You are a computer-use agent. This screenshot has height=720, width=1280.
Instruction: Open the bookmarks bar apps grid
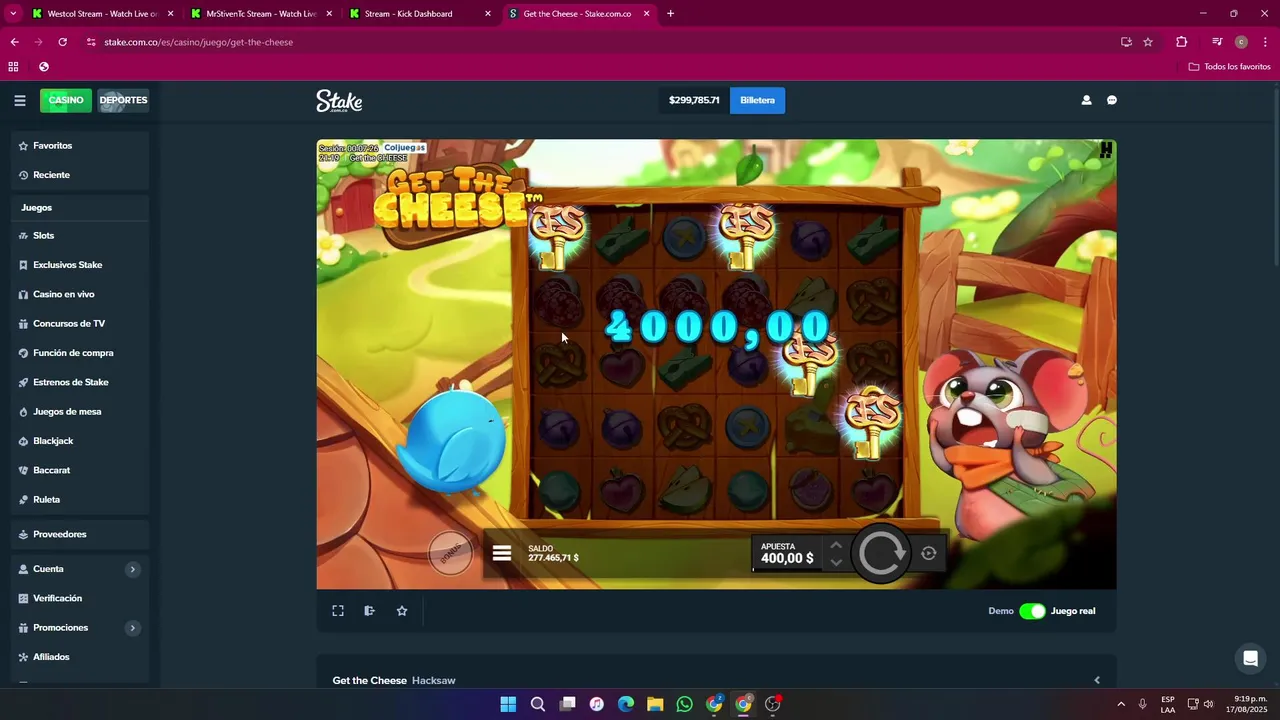(x=13, y=67)
